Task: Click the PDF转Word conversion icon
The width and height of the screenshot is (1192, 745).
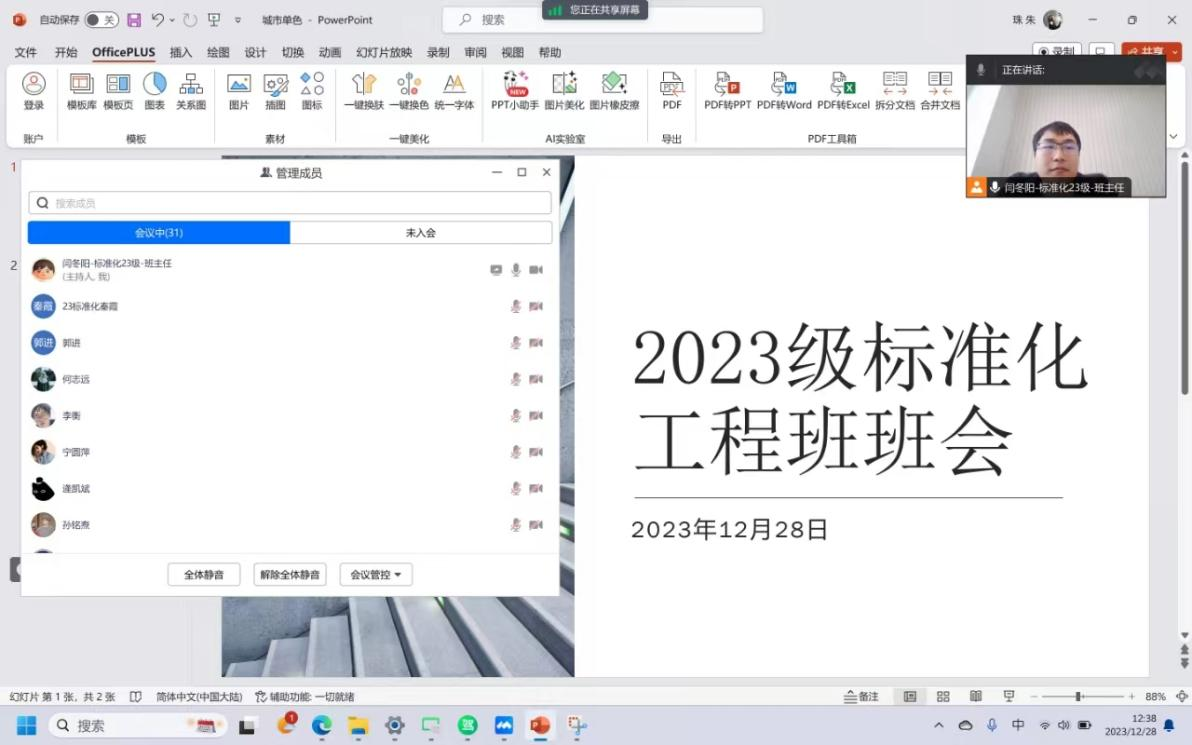Action: [x=784, y=90]
